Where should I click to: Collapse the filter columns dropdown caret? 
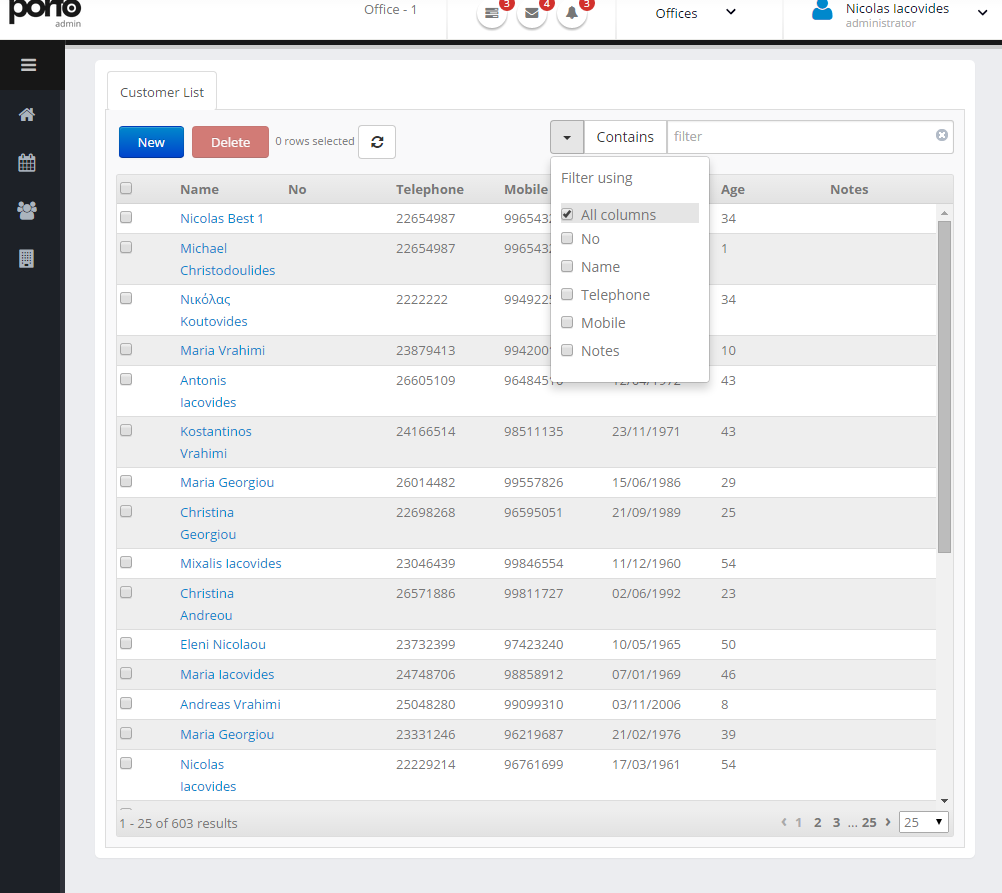click(x=567, y=137)
